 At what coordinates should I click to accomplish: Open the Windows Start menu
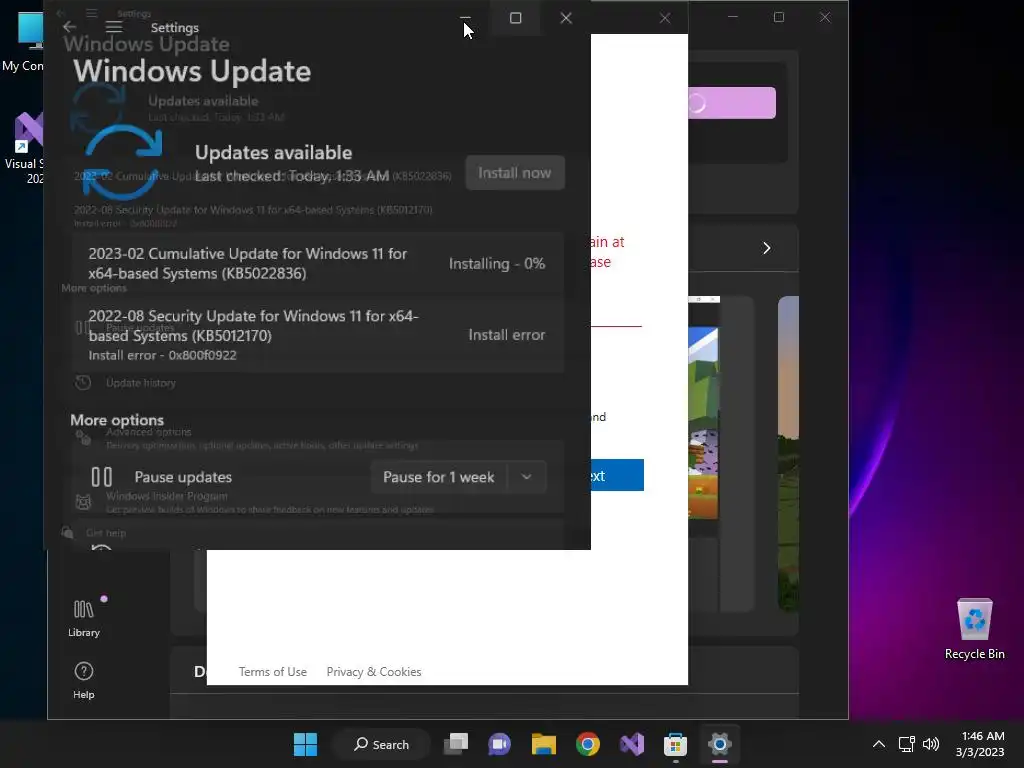[305, 744]
